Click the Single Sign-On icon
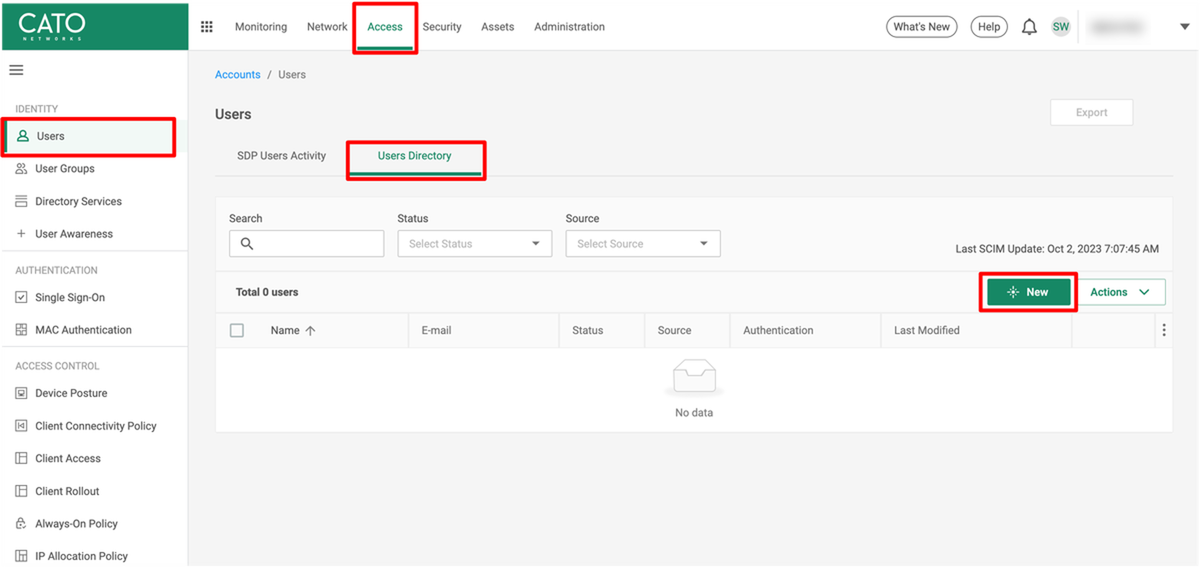1200x567 pixels. pos(21,297)
